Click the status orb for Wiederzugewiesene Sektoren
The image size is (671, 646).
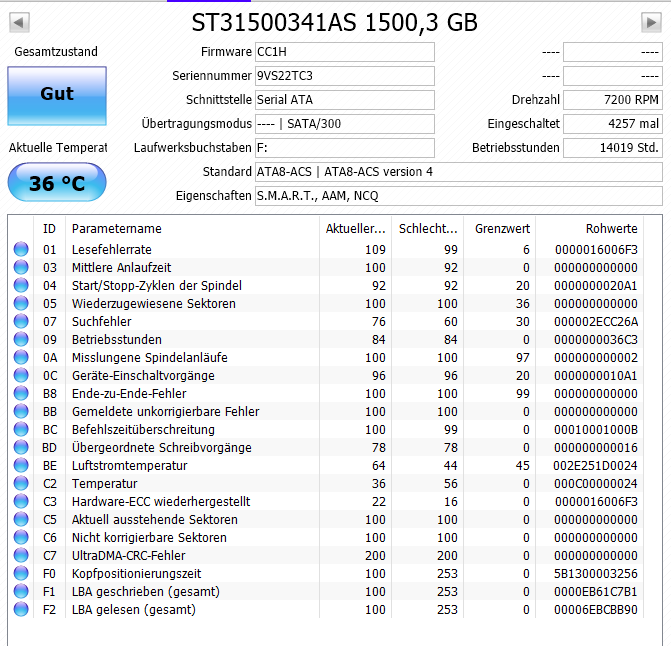click(x=21, y=303)
